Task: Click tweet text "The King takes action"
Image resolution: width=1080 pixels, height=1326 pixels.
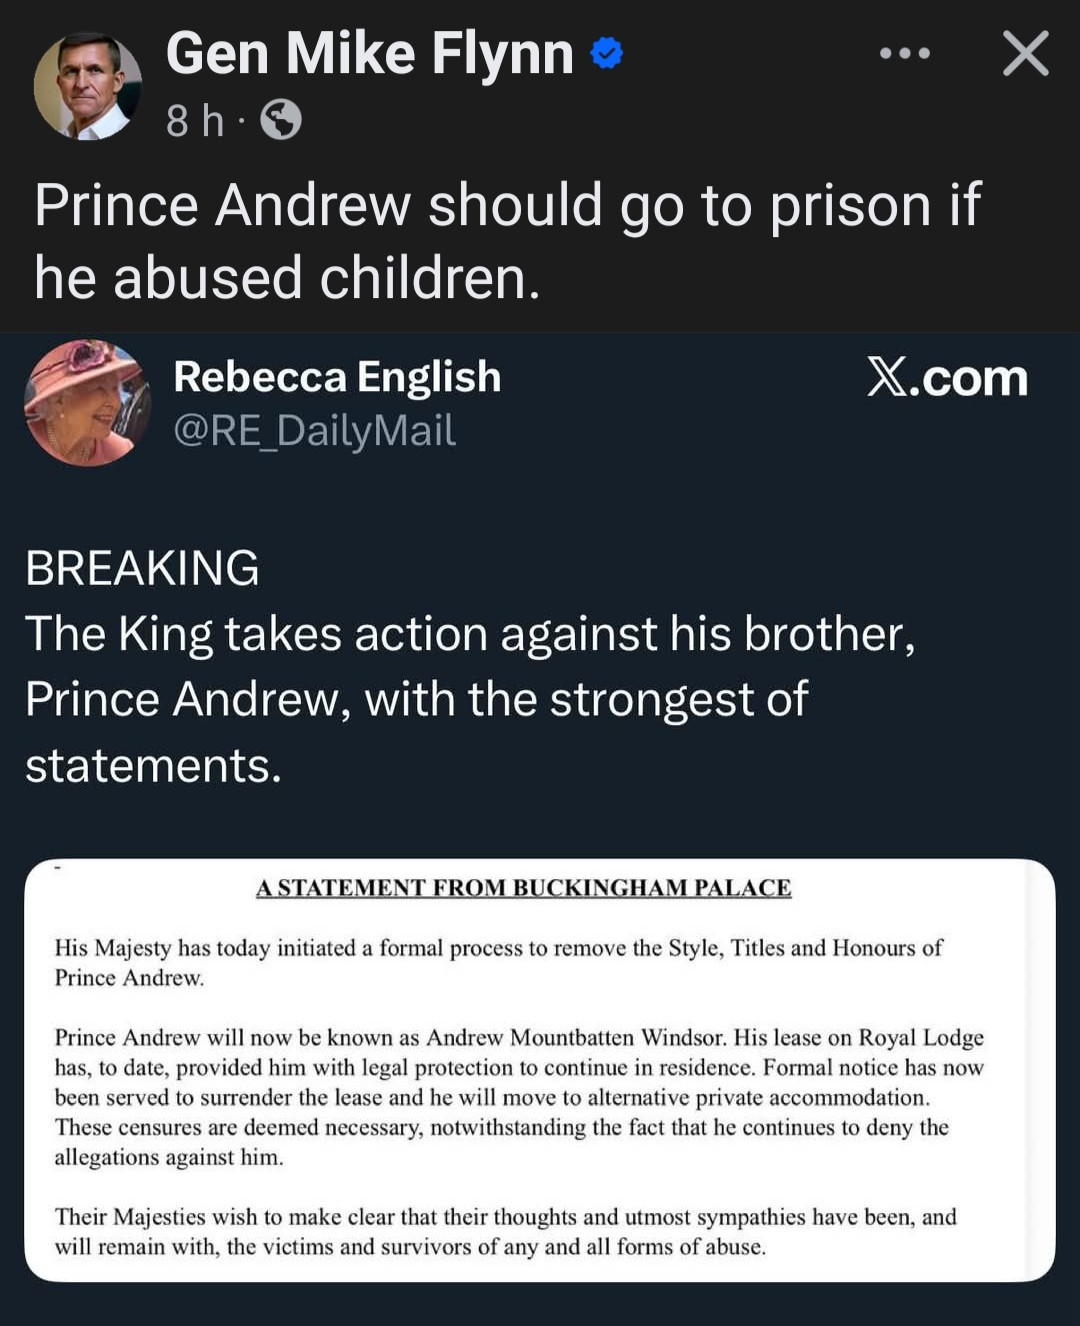Action: click(470, 634)
